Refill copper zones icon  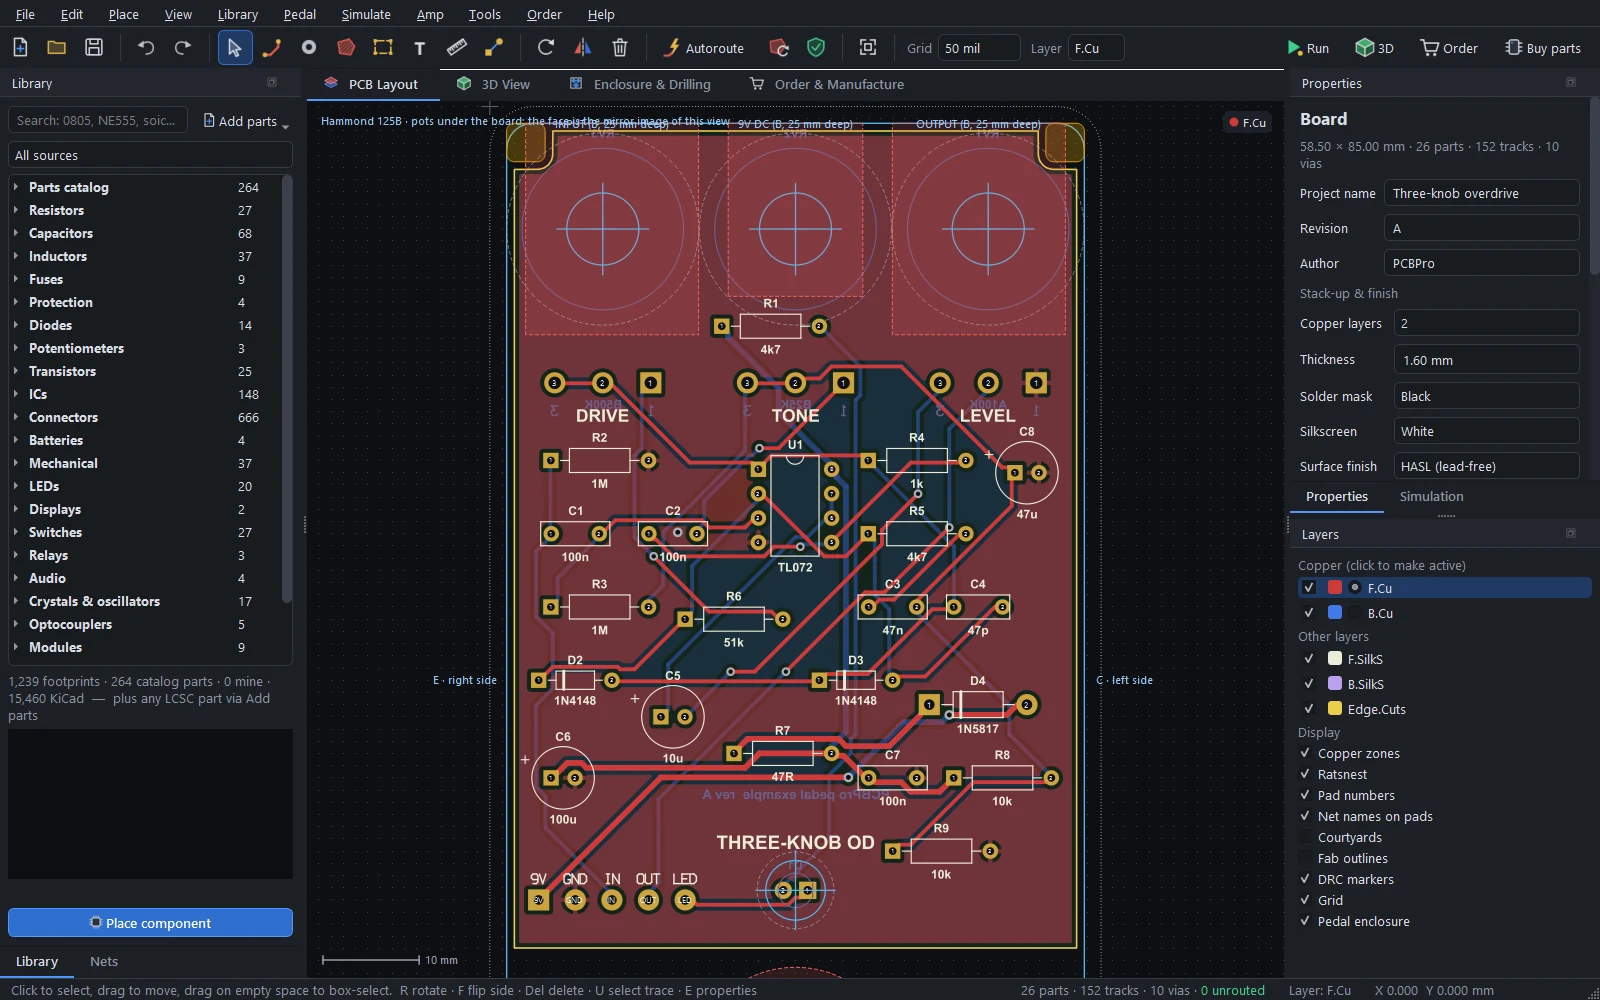point(779,47)
